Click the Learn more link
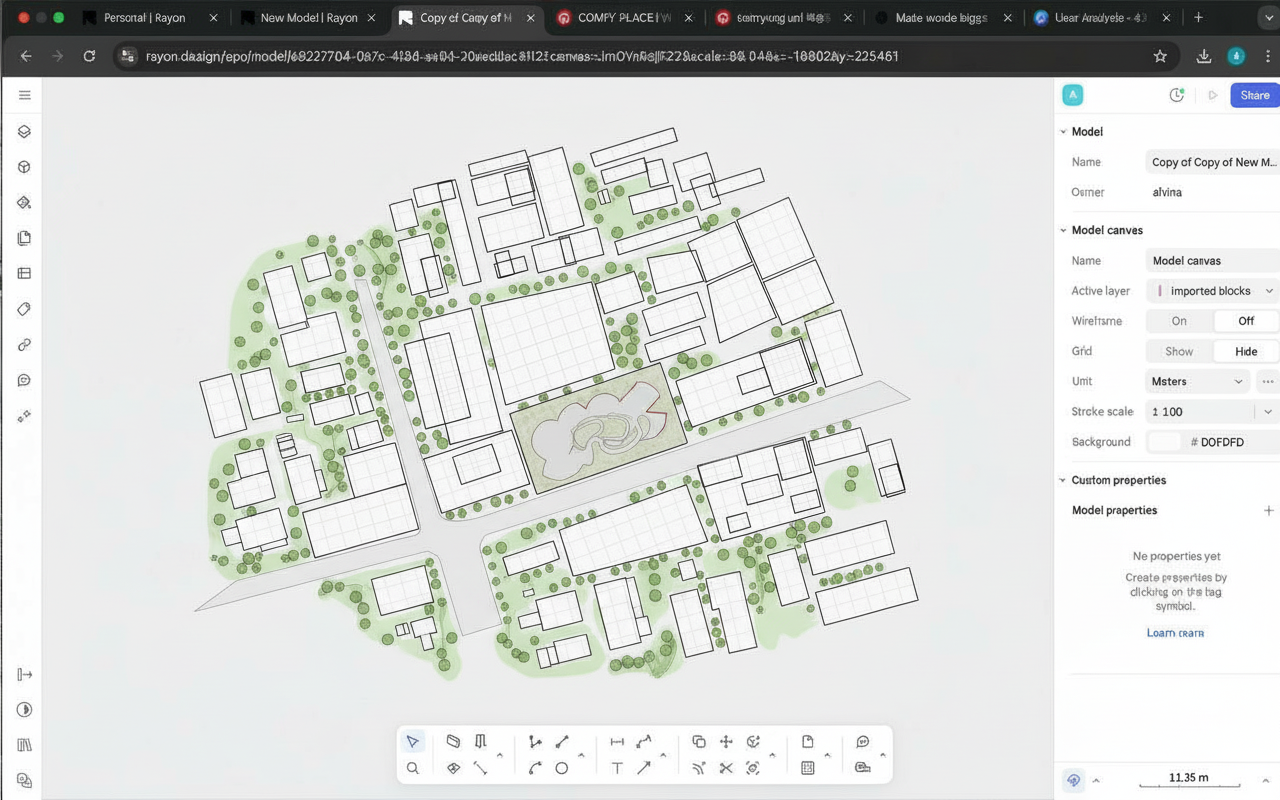This screenshot has height=800, width=1280. (x=1175, y=633)
